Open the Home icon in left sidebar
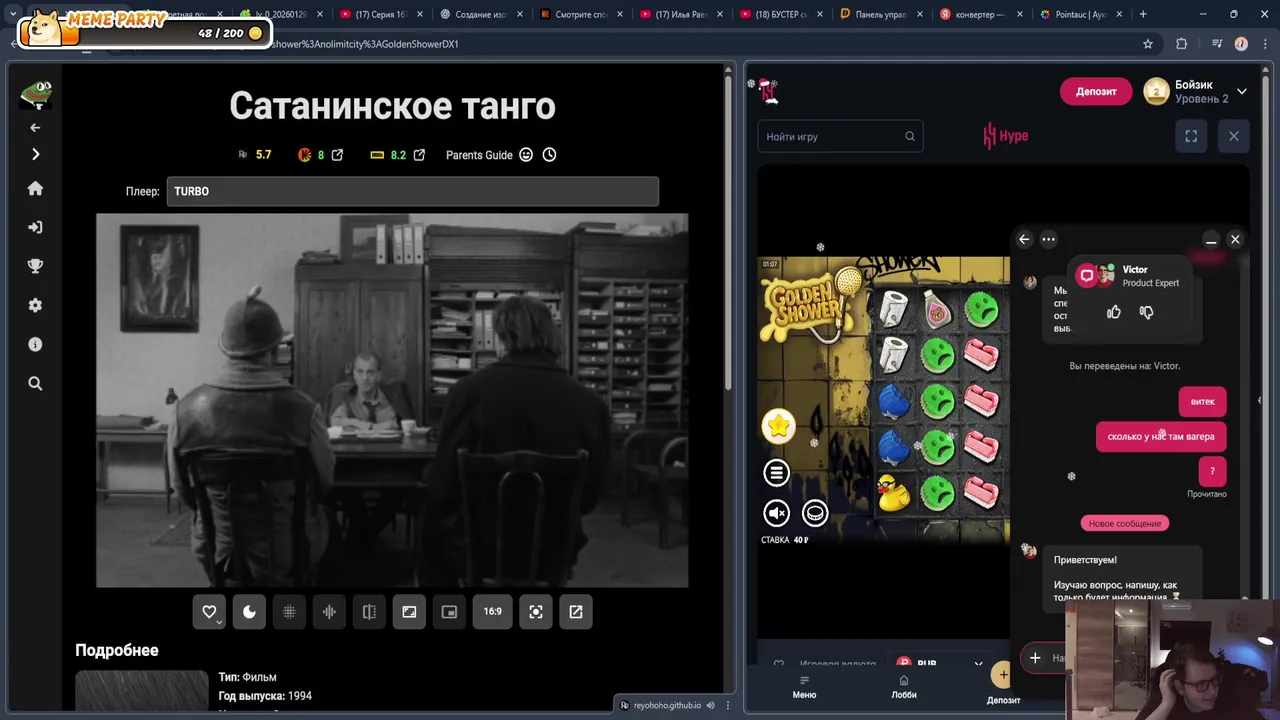Viewport: 1280px width, 720px height. click(35, 188)
